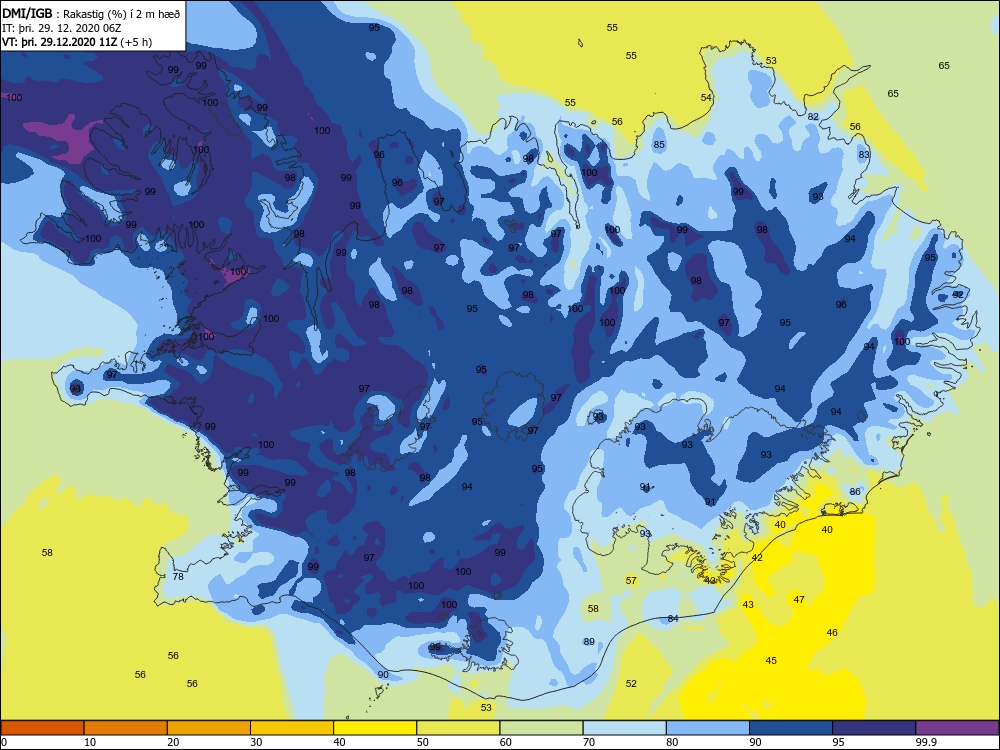This screenshot has width=1000, height=750.
Task: Click the '89' humidity value on the map
Action: pos(589,642)
